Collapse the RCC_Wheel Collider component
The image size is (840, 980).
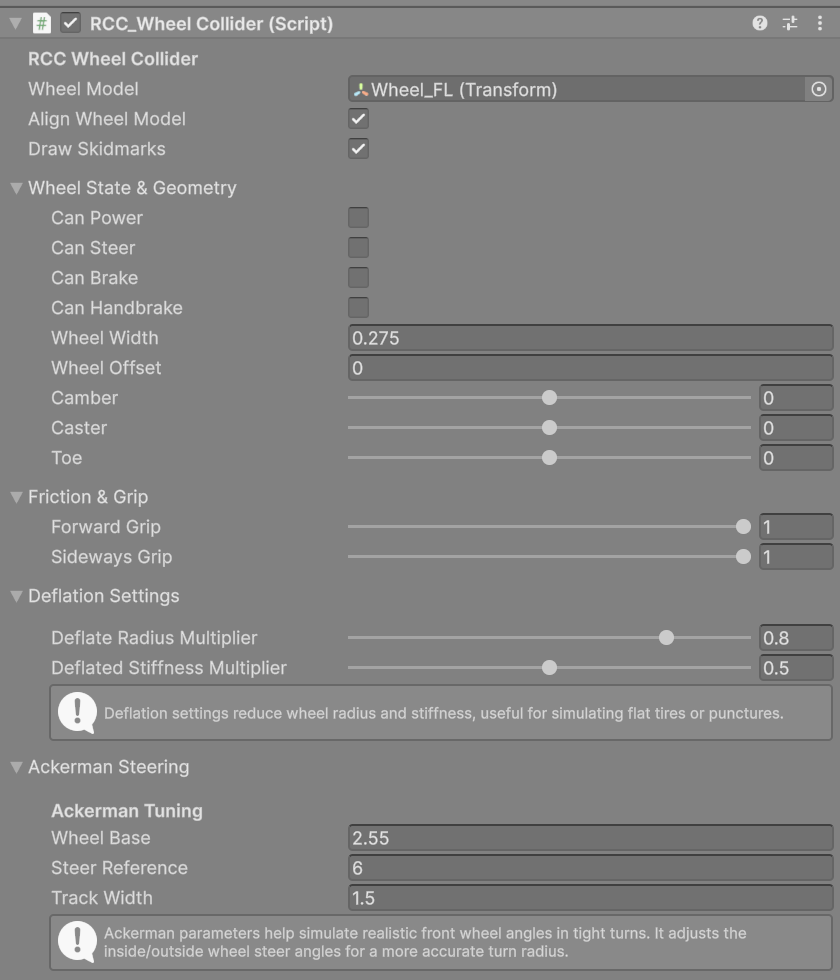[x=16, y=24]
